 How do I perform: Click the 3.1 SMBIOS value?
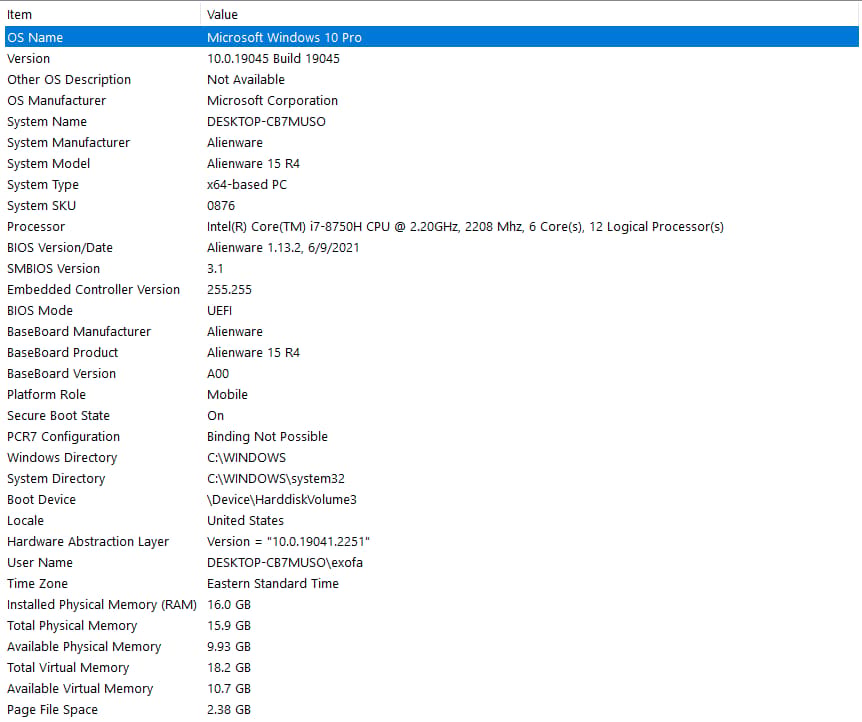(215, 268)
